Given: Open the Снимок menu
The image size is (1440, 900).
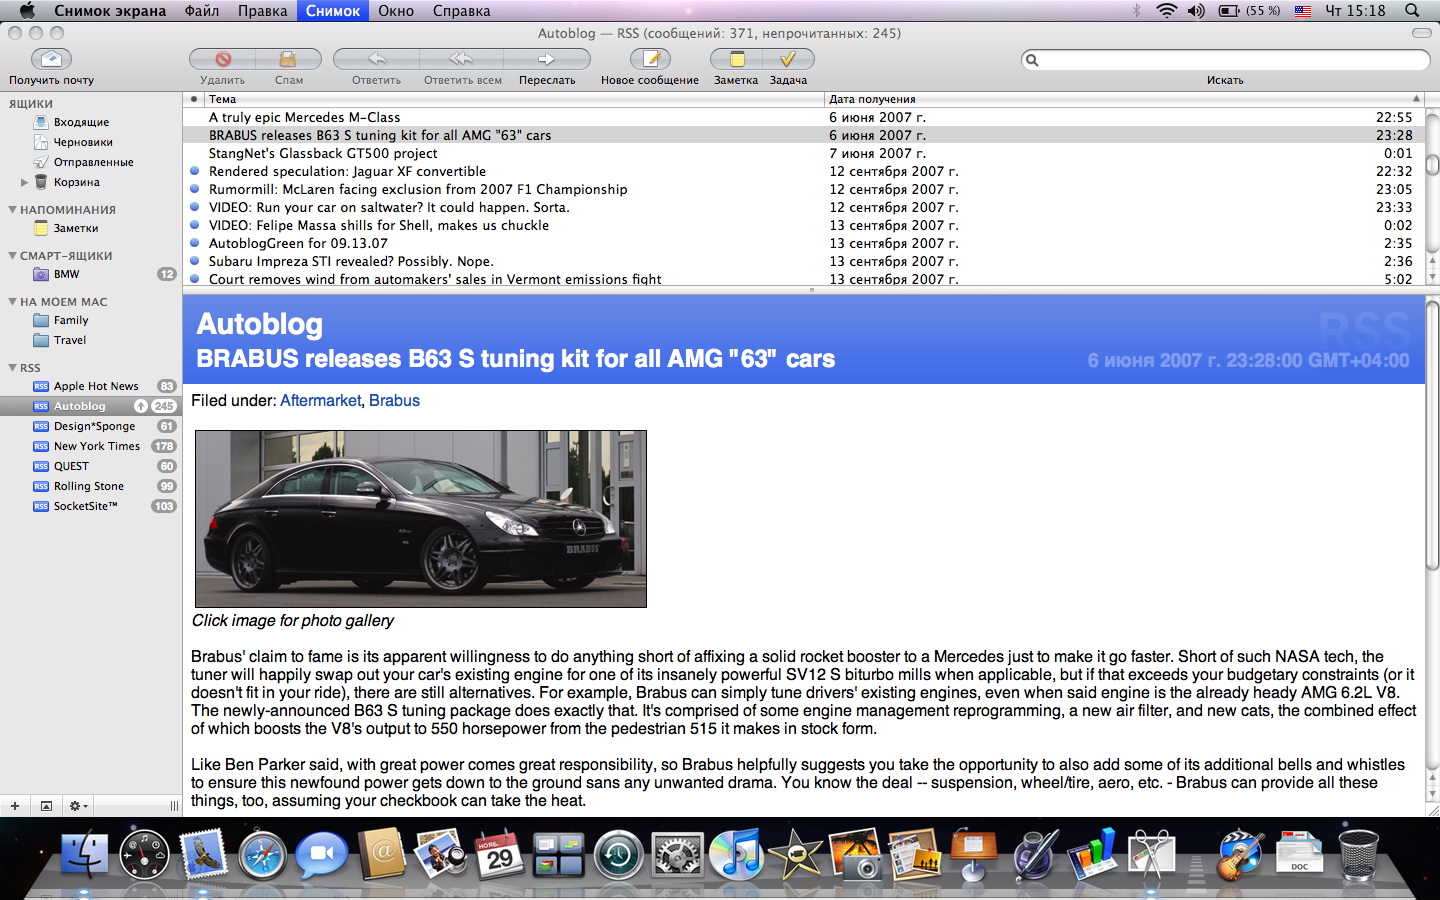Looking at the screenshot, I should pyautogui.click(x=332, y=11).
